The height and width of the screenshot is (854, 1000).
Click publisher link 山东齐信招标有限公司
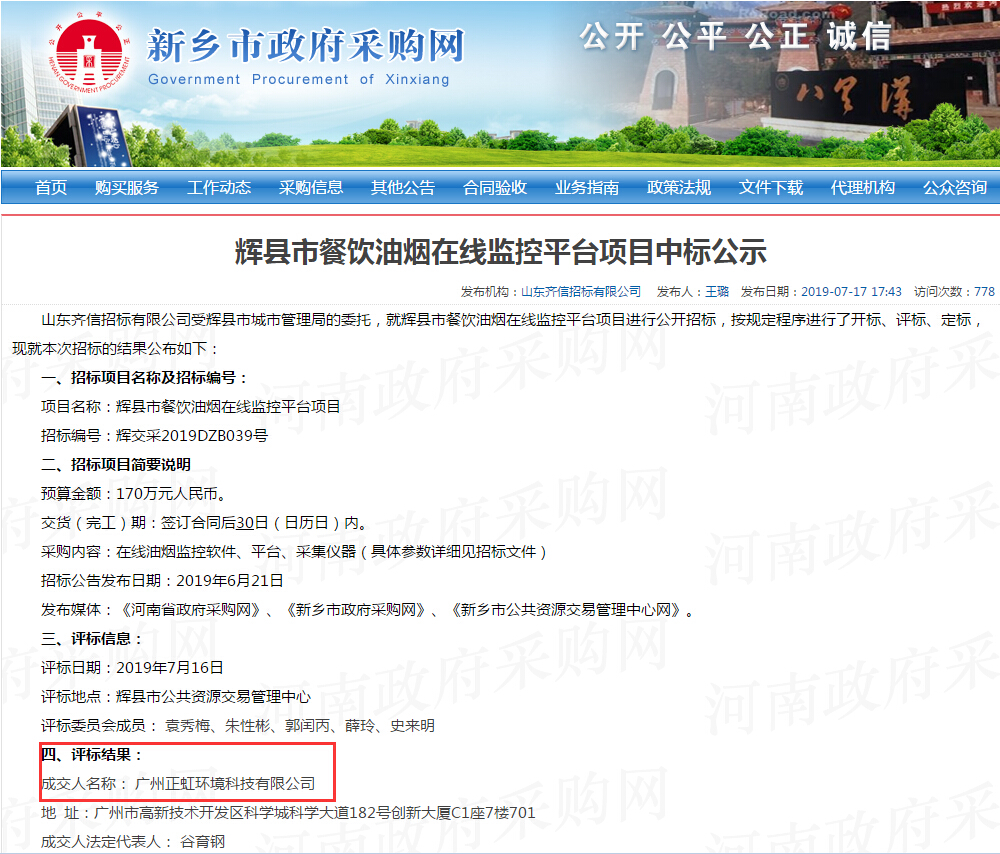(x=581, y=291)
